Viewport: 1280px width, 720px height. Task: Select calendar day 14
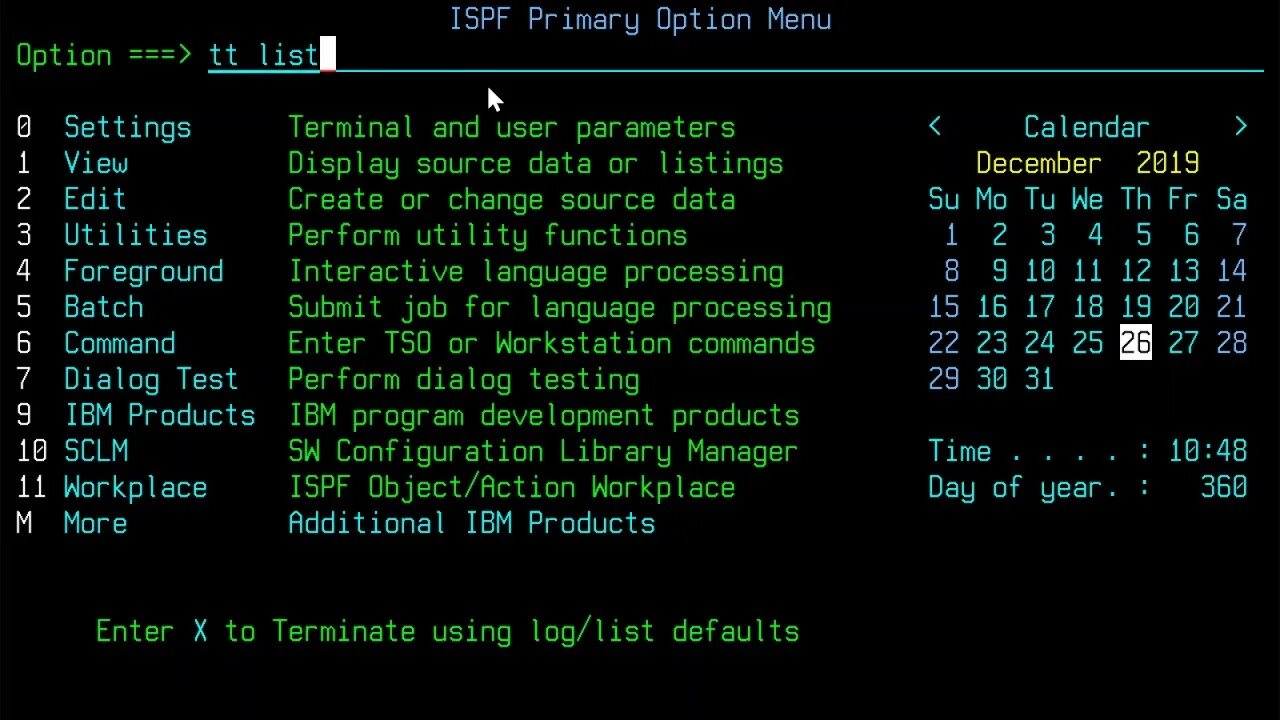point(1231,271)
